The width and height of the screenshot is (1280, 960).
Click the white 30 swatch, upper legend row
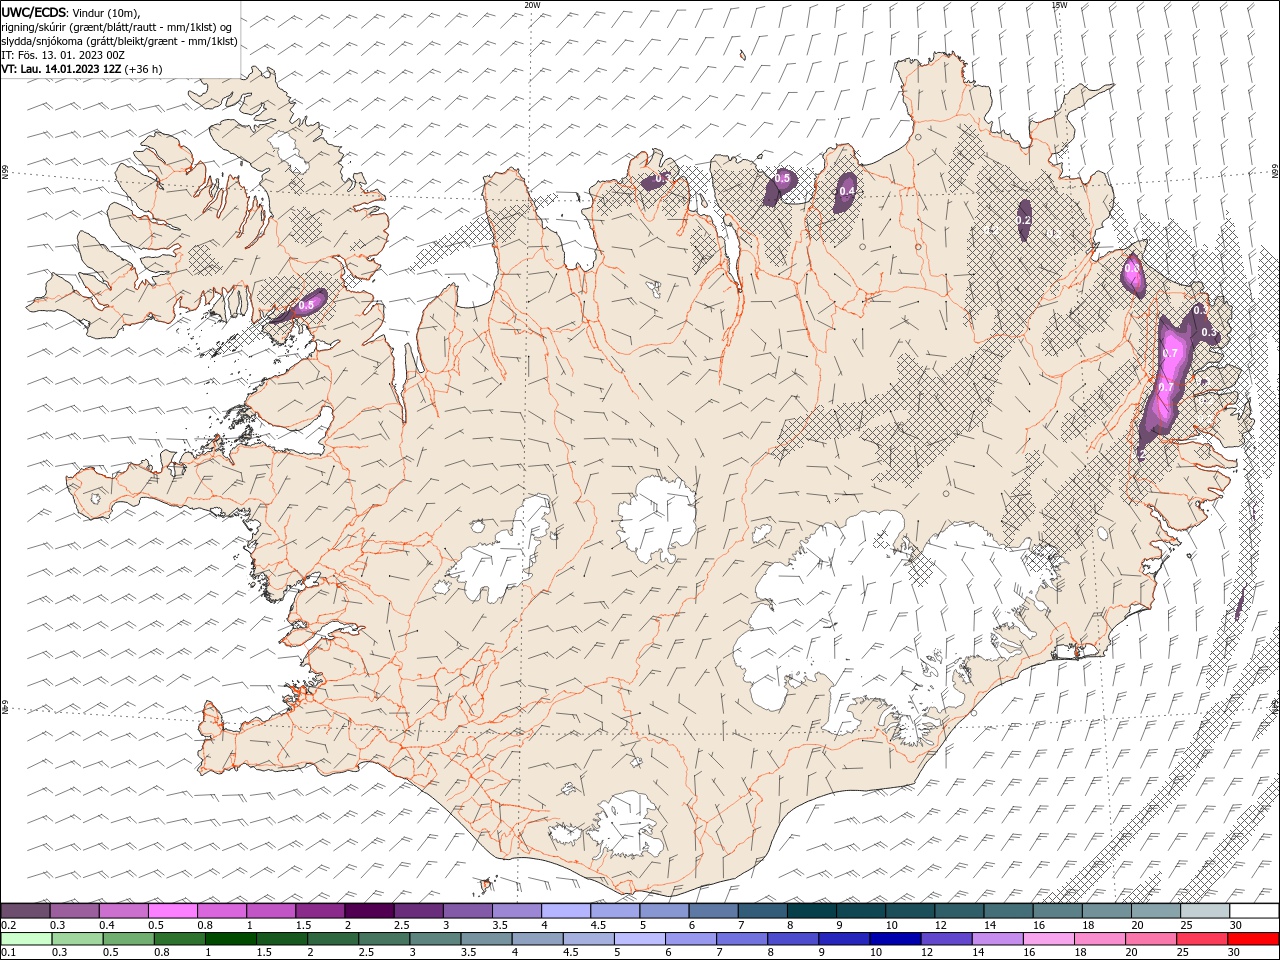coord(1255,911)
